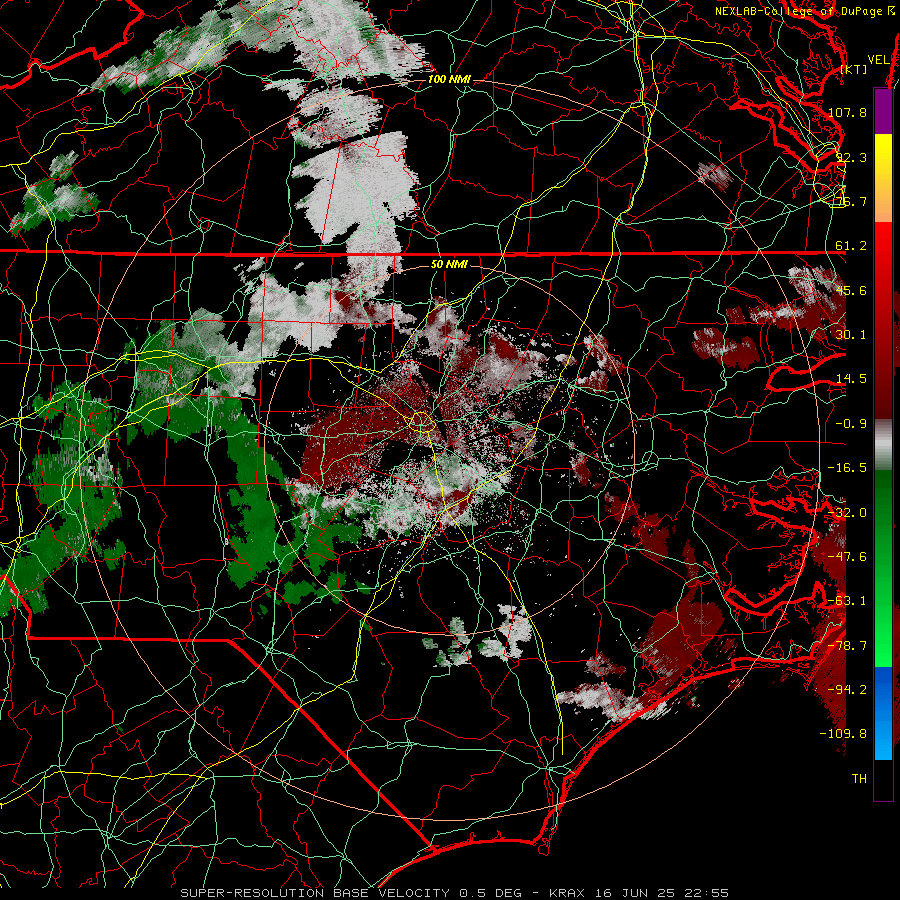Click the -78.7 velocity scale value
Screen dimensions: 900x900
(x=847, y=646)
